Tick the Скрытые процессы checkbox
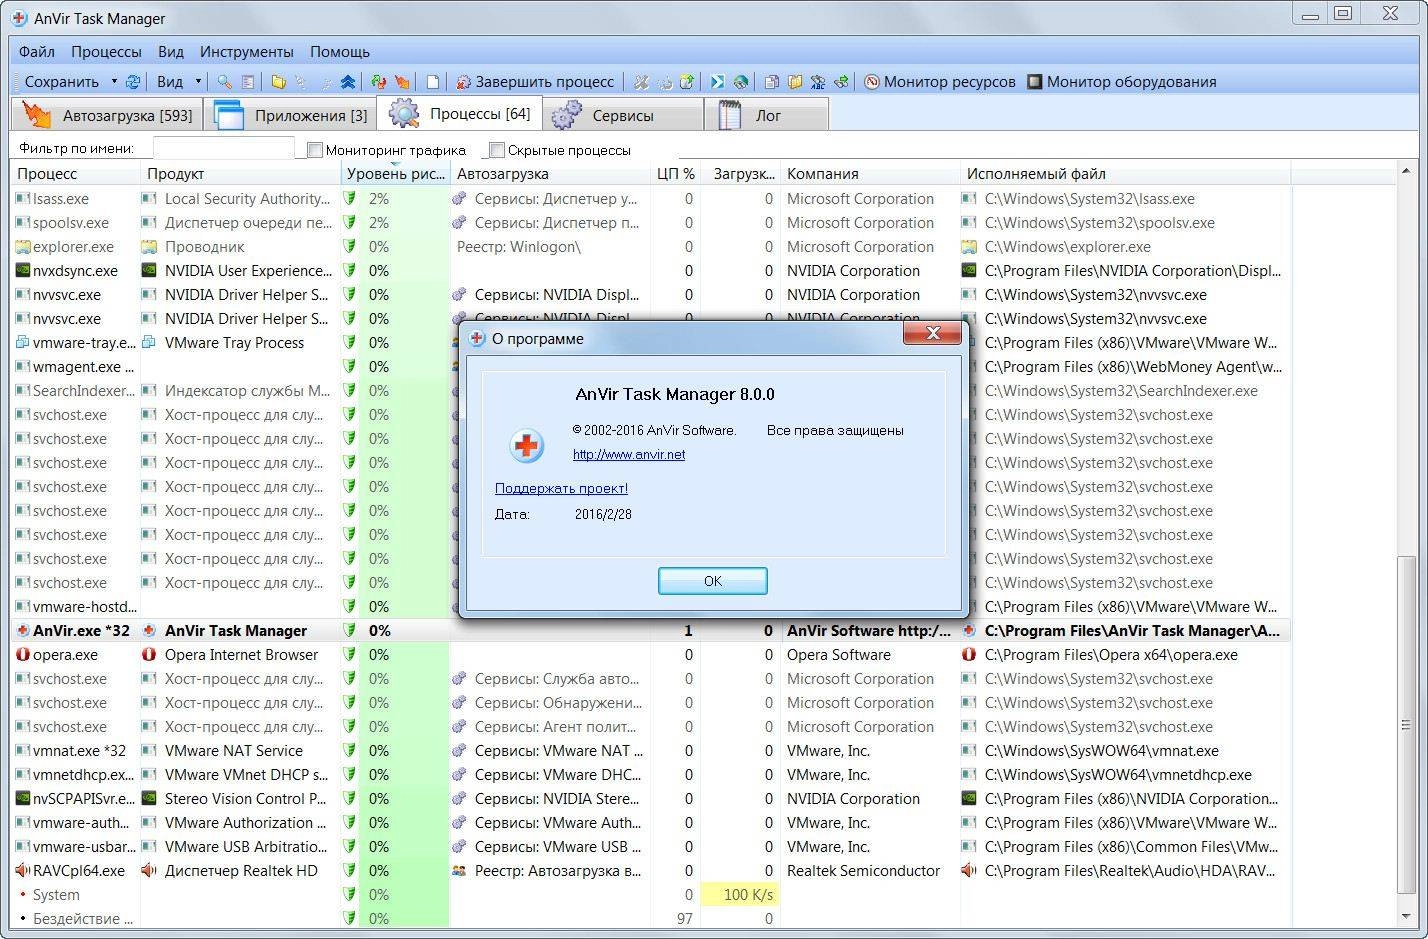1428x939 pixels. click(497, 150)
